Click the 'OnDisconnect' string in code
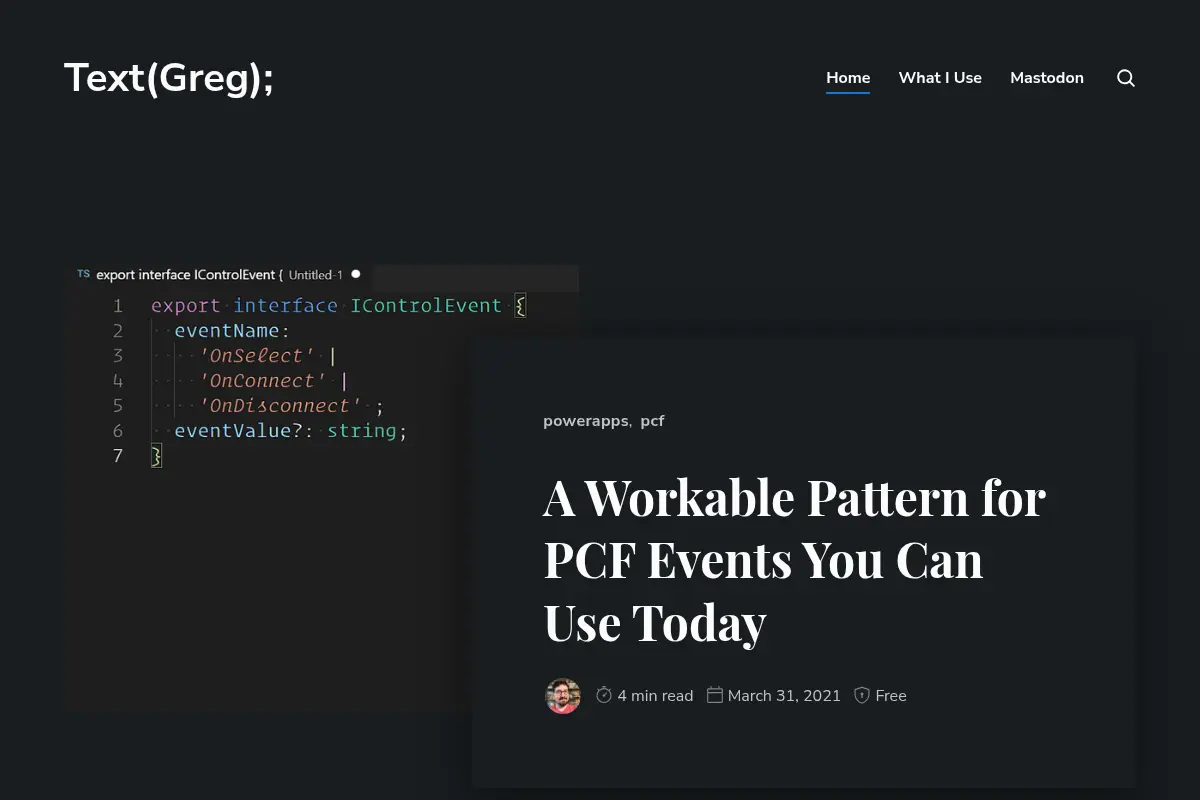The height and width of the screenshot is (800, 1200). pyautogui.click(x=281, y=406)
